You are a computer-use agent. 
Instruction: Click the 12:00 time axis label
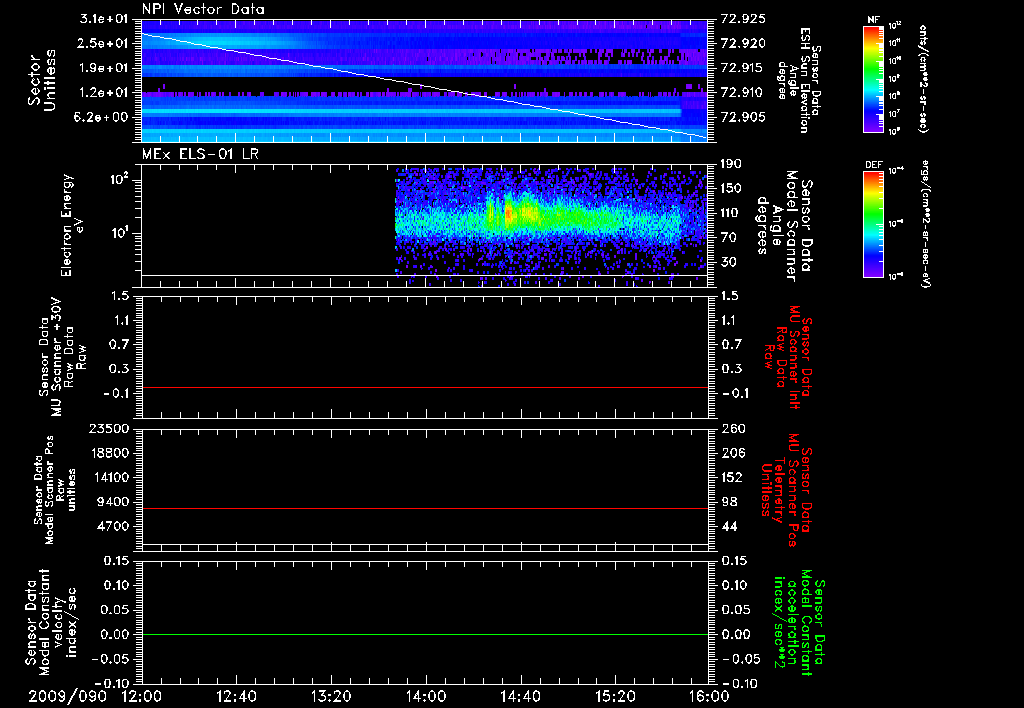pyautogui.click(x=142, y=697)
